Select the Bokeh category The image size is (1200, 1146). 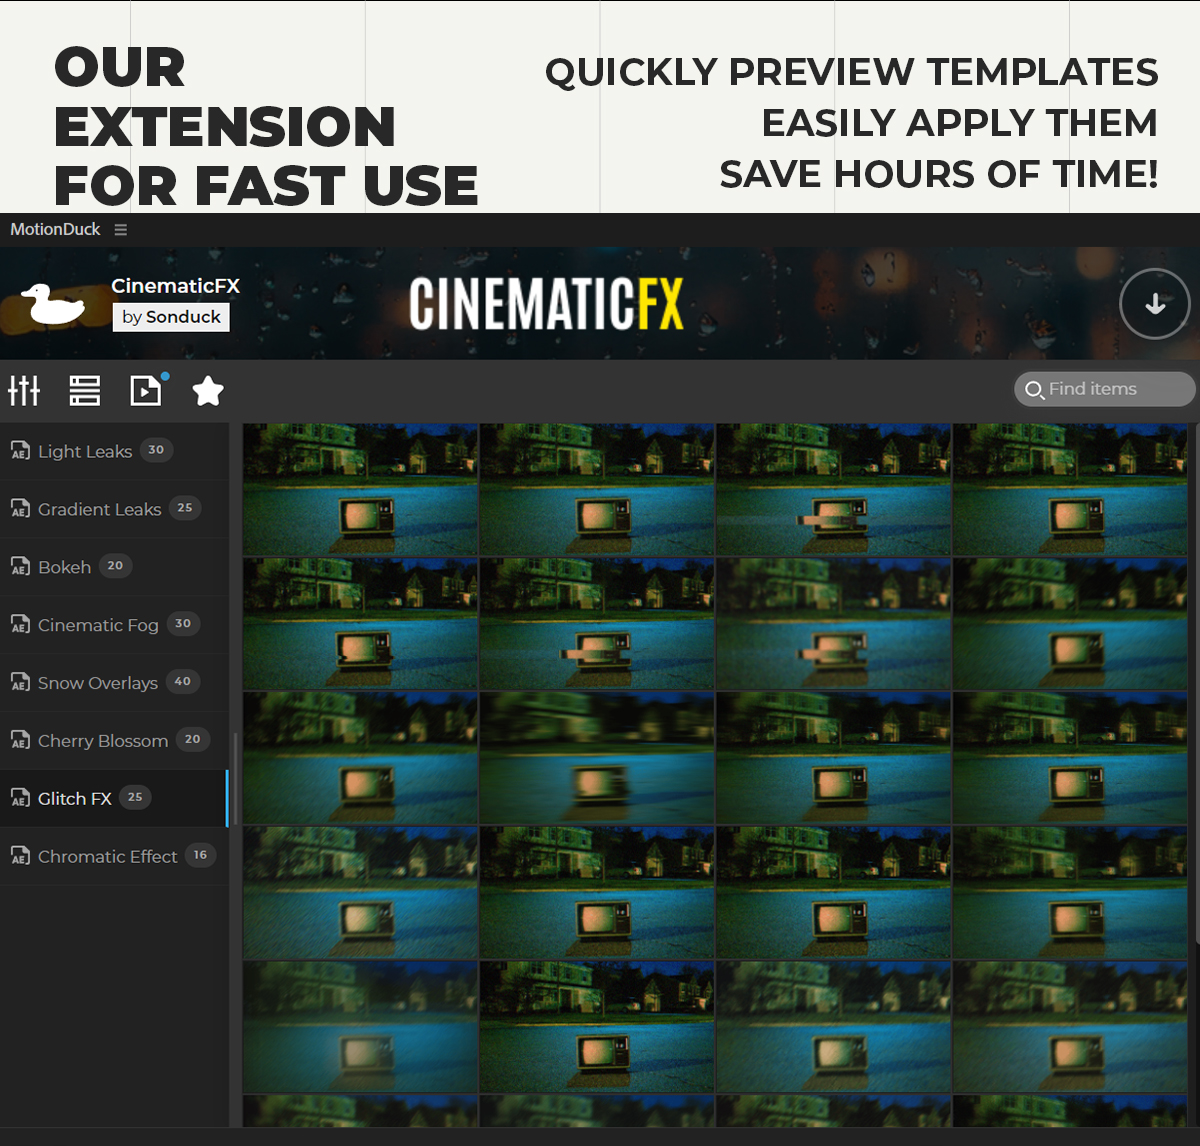pos(65,567)
